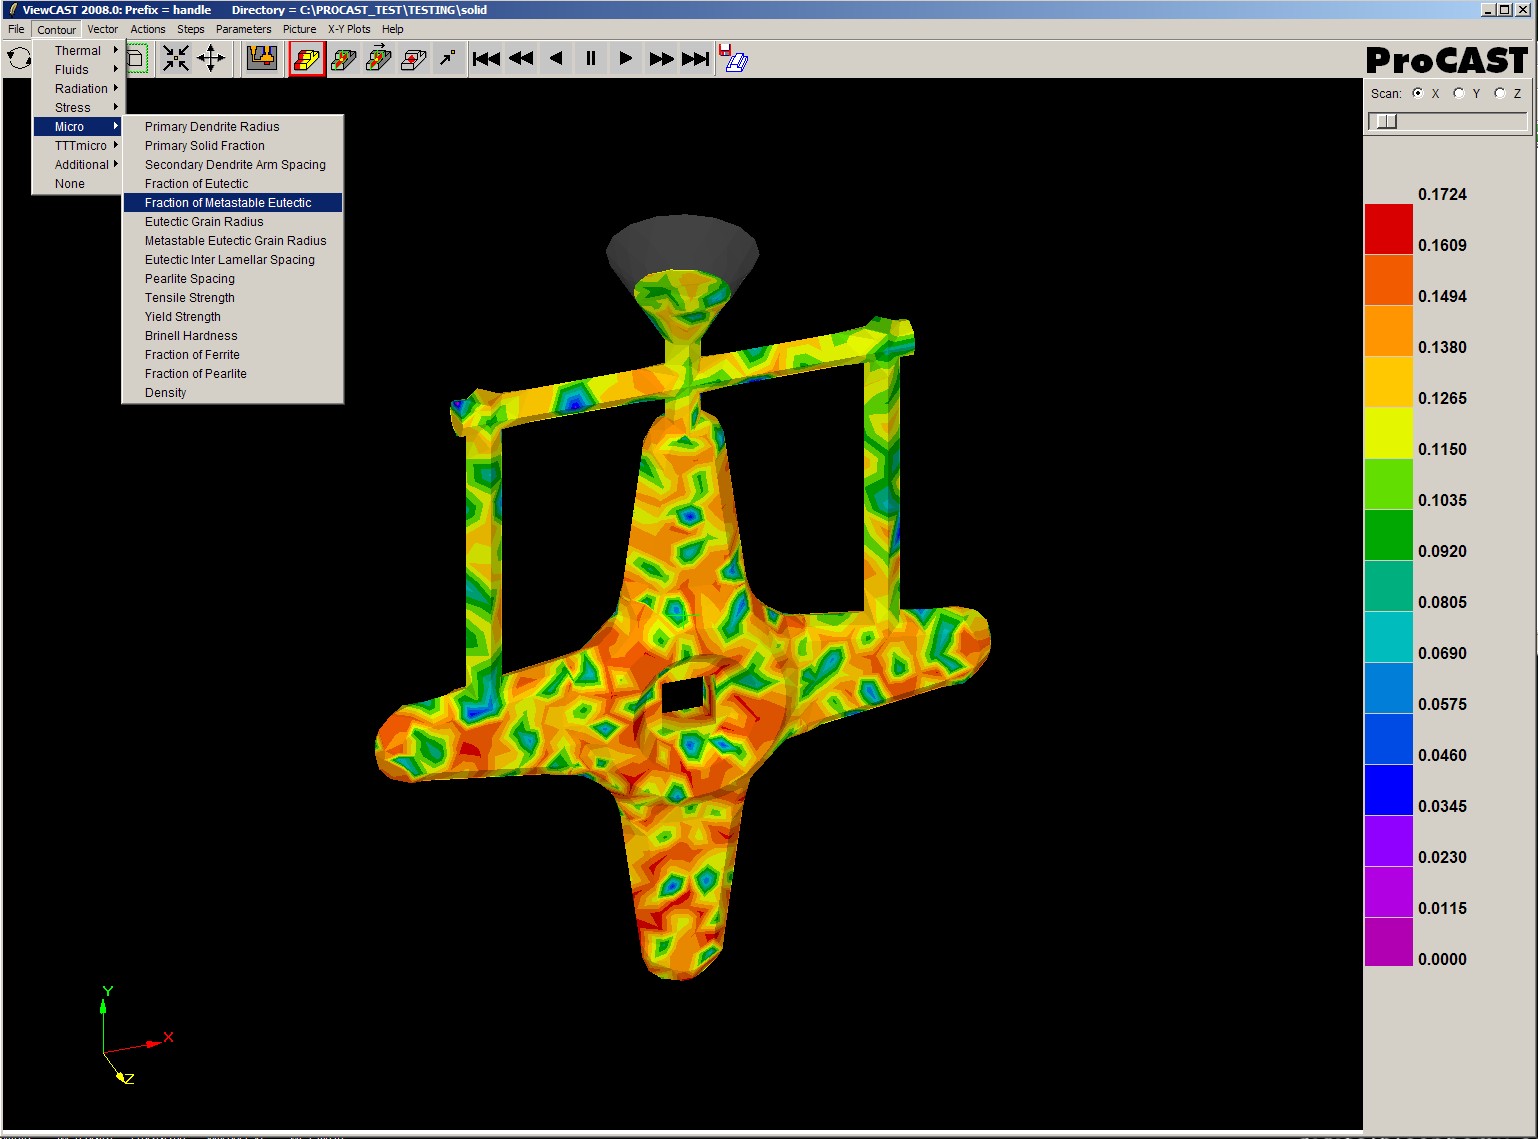The image size is (1538, 1139).
Task: Select Z scan direction radio
Action: tap(1499, 93)
